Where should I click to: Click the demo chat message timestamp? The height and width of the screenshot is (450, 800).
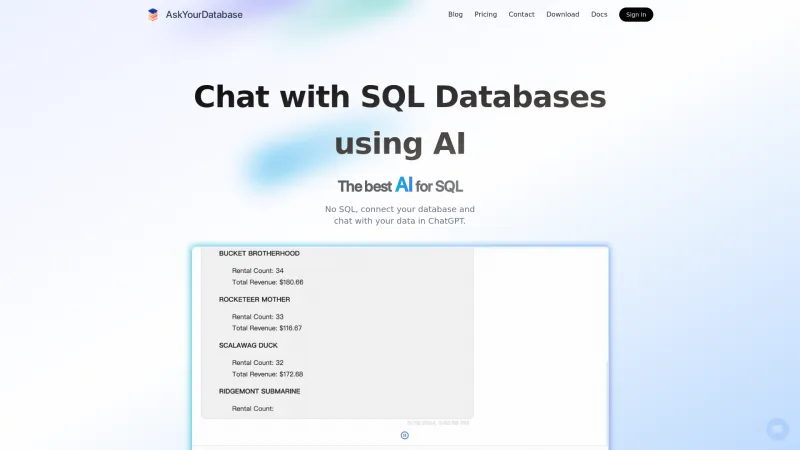(438, 423)
